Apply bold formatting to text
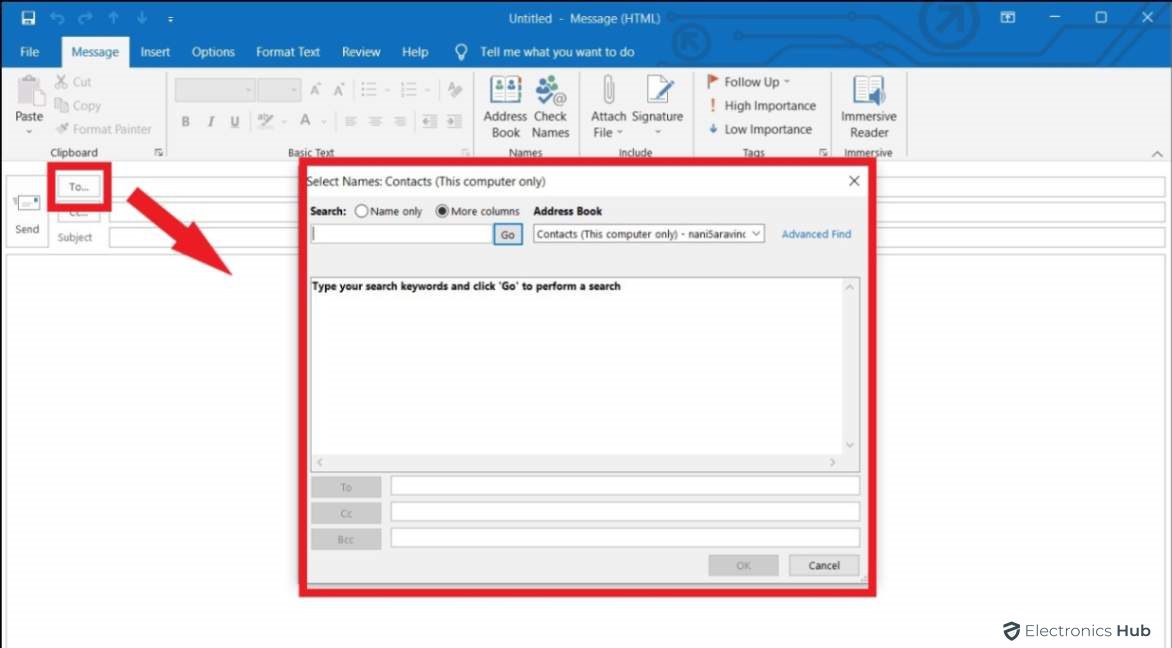The width and height of the screenshot is (1172, 648). click(x=186, y=121)
